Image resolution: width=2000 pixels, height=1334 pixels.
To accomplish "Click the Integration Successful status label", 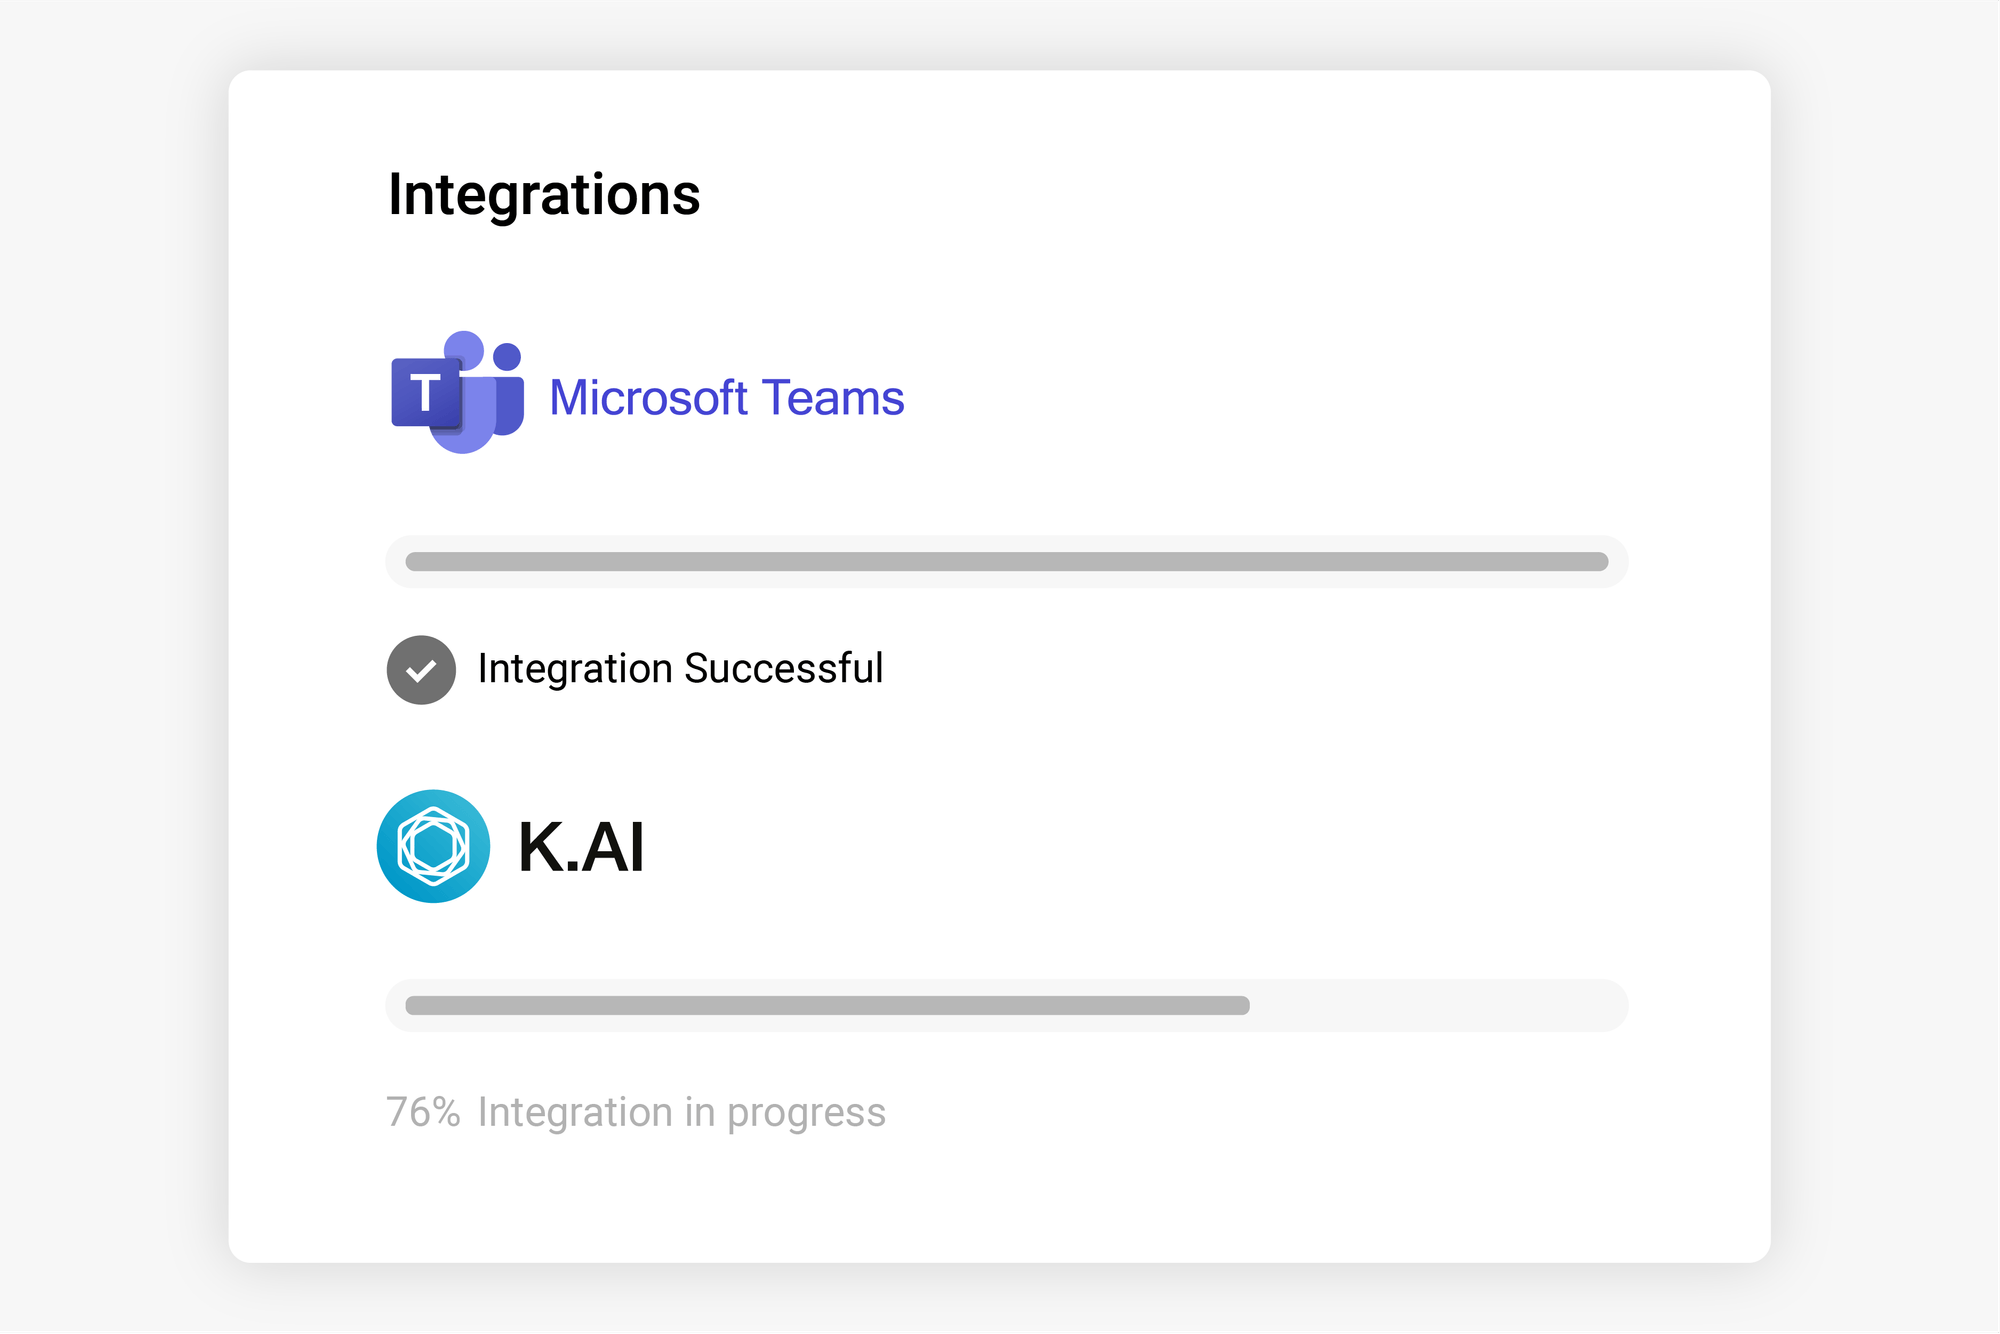I will click(x=680, y=669).
